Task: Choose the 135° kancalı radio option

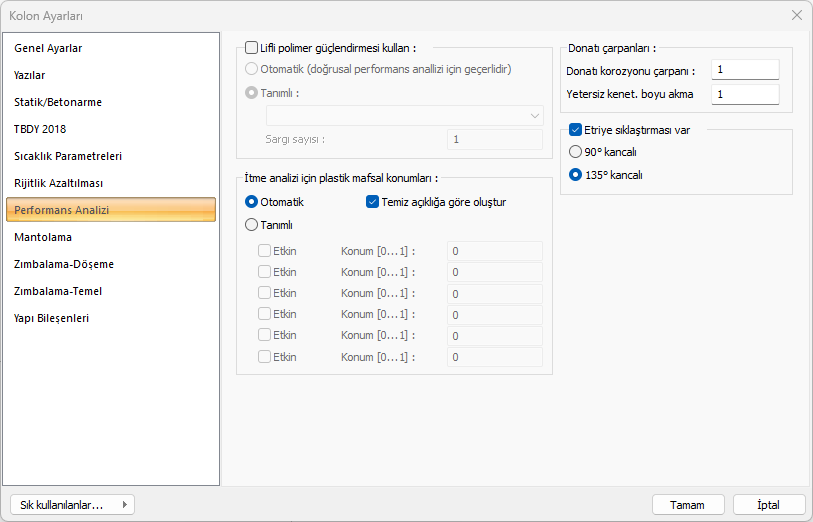Action: 575,174
